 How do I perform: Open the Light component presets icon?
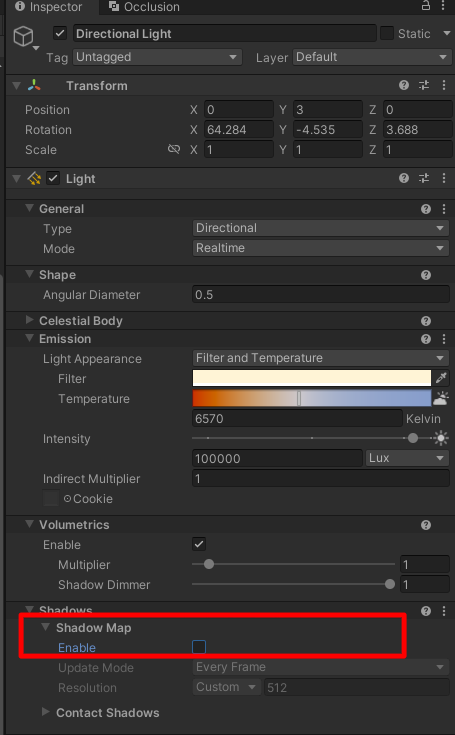(x=424, y=178)
